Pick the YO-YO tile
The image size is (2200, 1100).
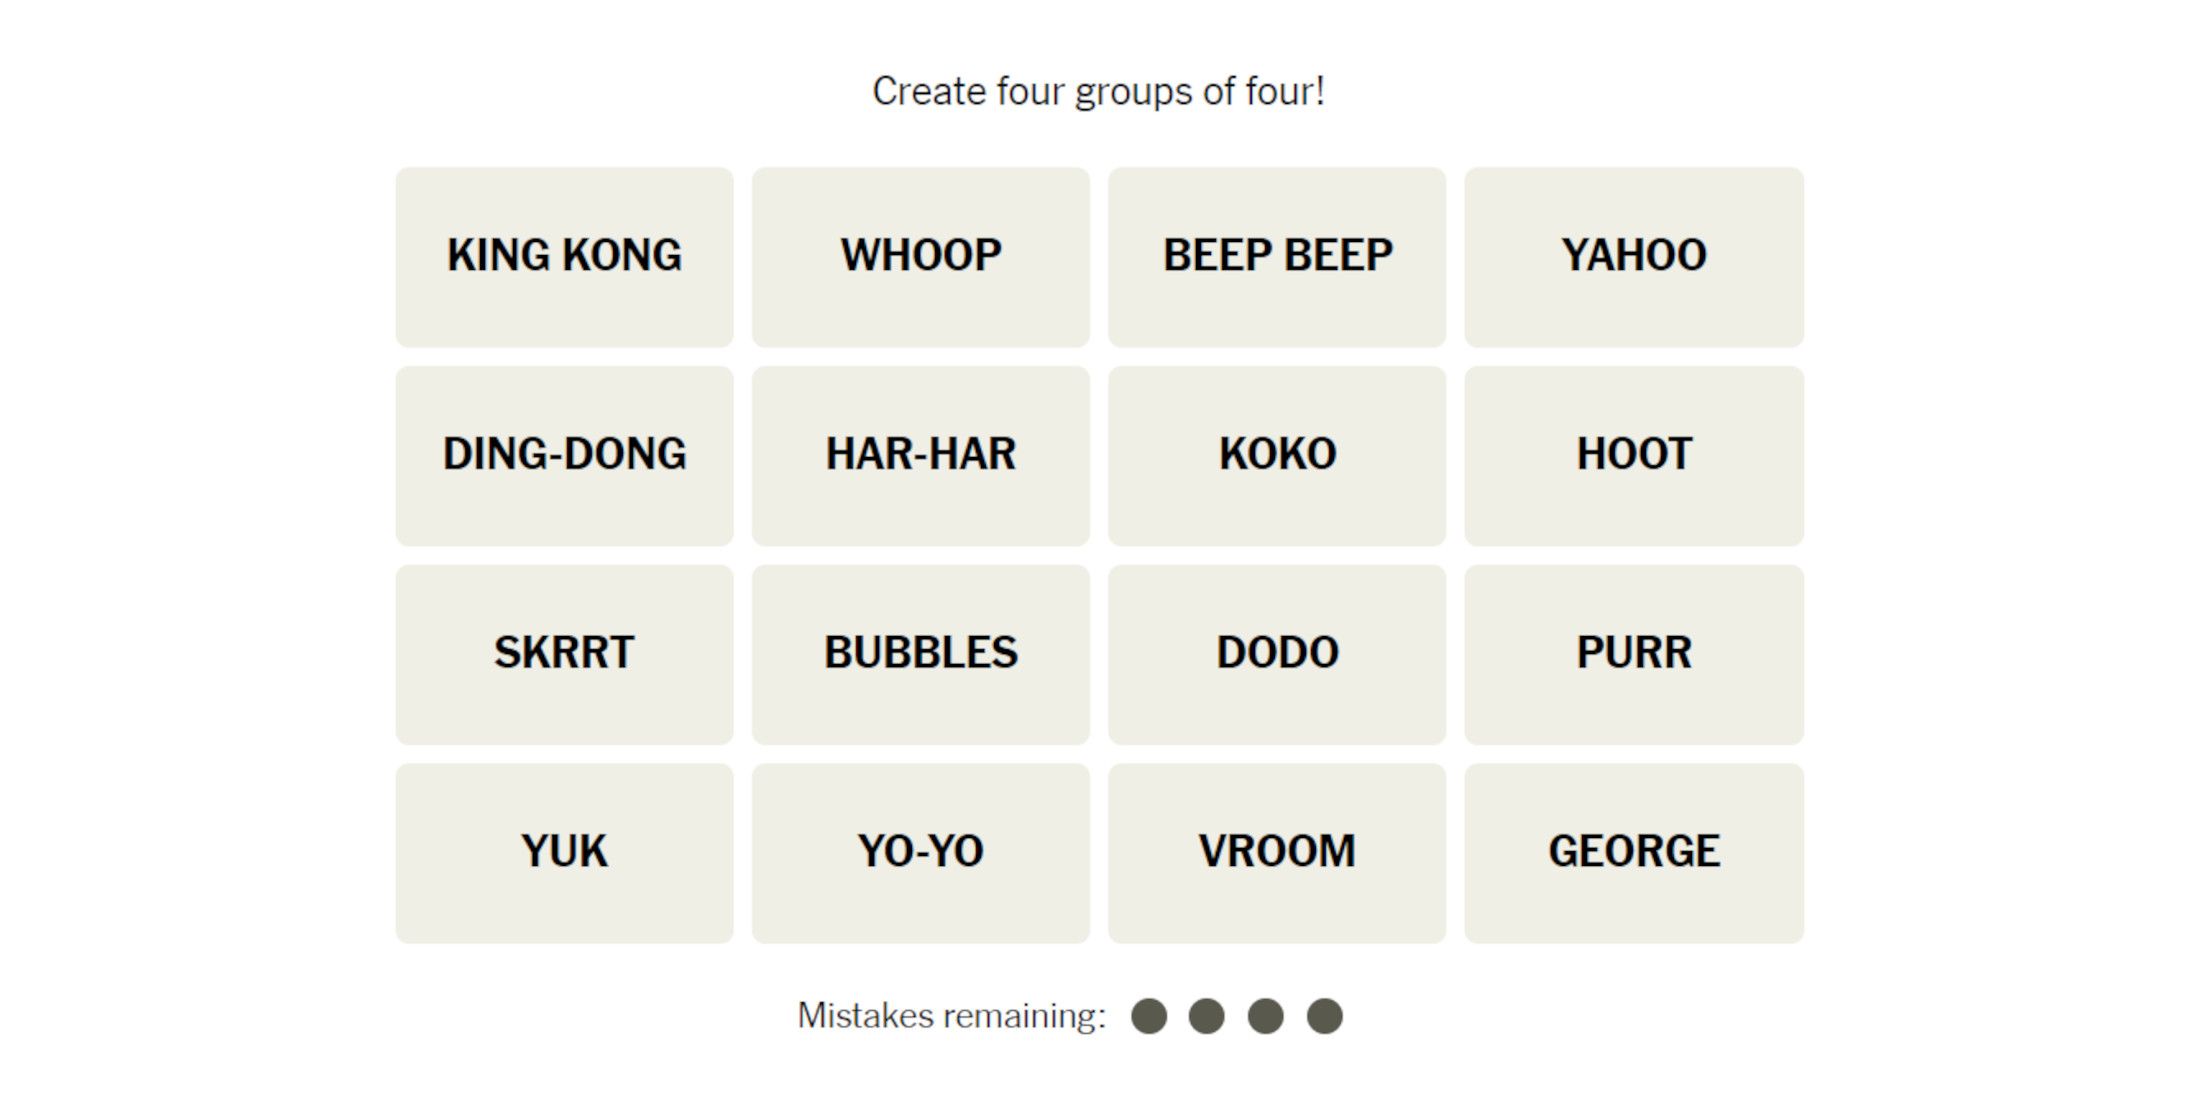pyautogui.click(x=920, y=853)
